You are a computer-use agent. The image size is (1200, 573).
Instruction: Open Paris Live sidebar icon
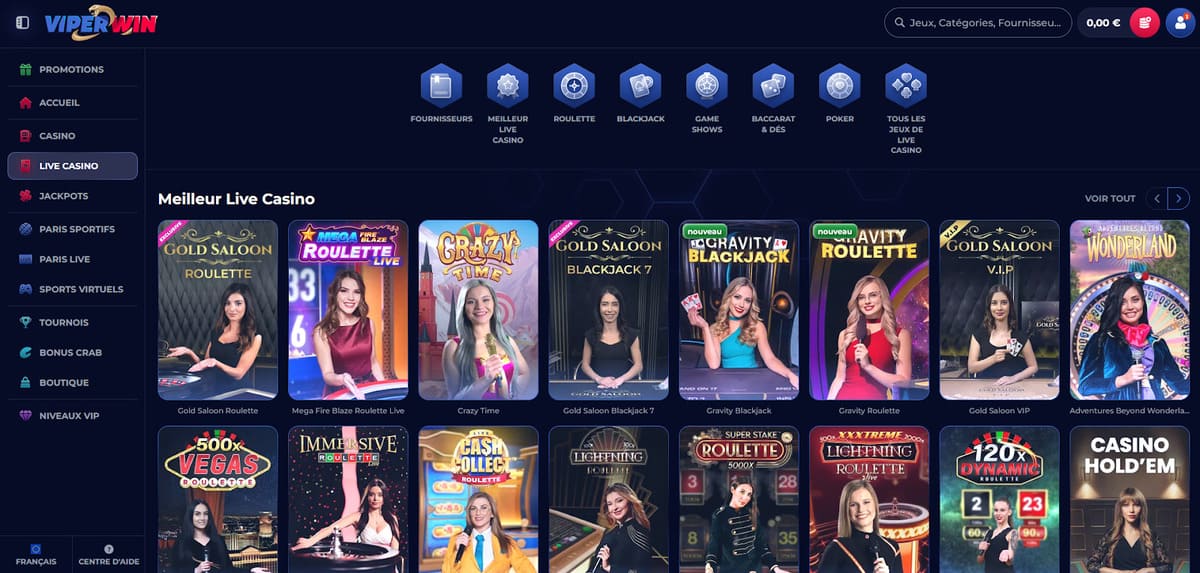[x=26, y=259]
